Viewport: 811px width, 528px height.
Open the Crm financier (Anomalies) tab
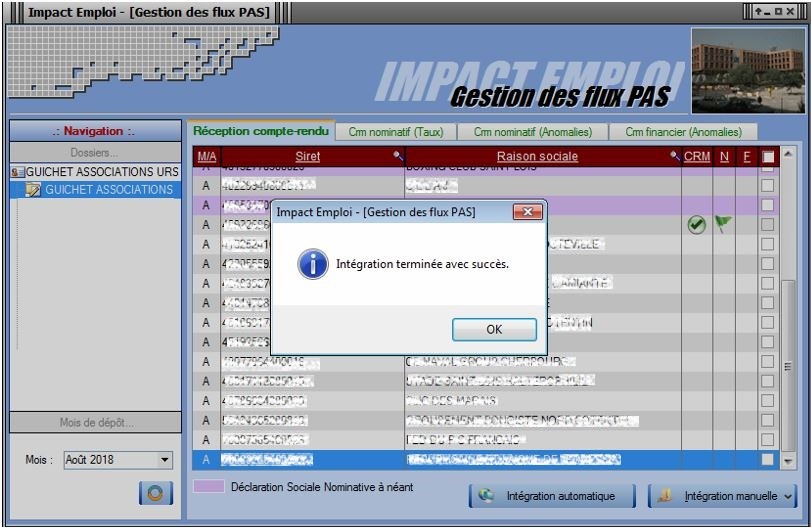[x=683, y=132]
